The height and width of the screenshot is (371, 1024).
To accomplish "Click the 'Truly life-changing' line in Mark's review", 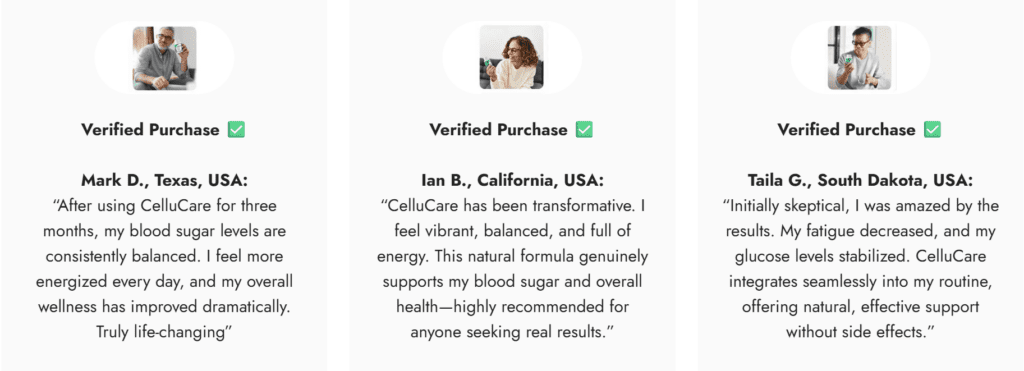I will (165, 332).
